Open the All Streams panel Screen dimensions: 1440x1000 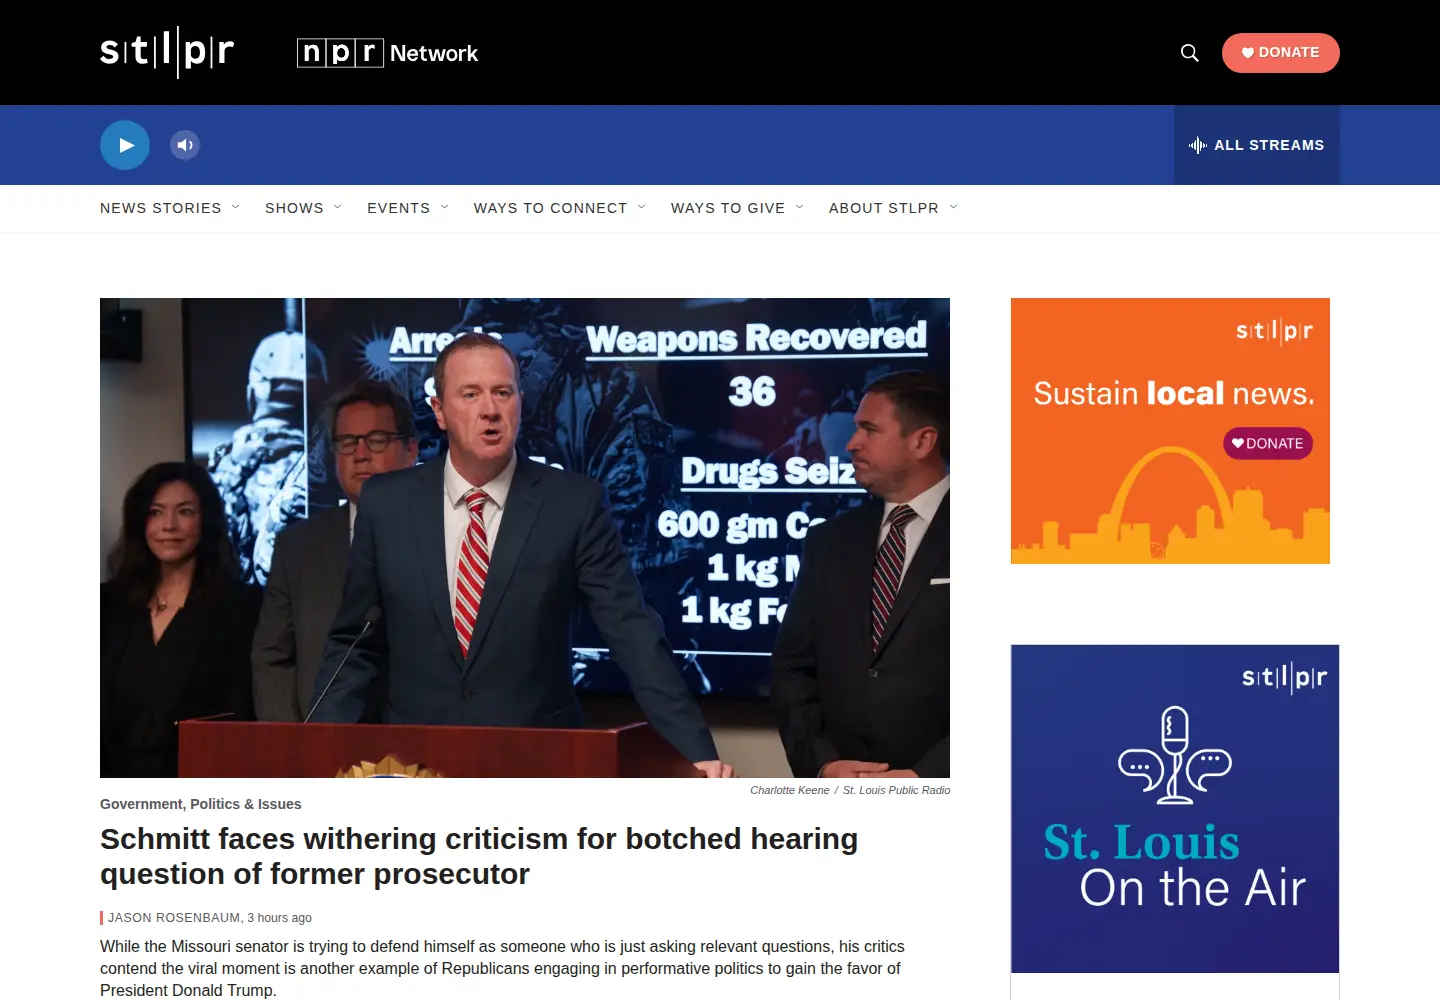[1257, 145]
